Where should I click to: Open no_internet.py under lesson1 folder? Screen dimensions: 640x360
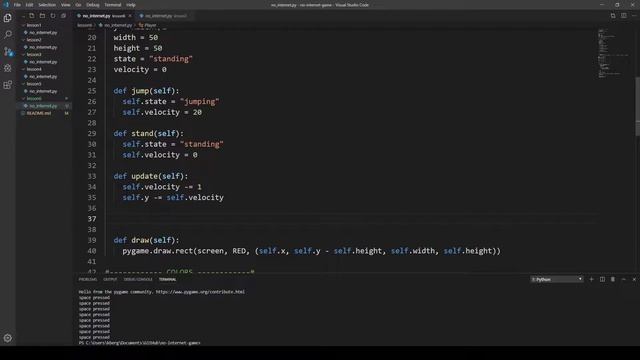tap(43, 33)
